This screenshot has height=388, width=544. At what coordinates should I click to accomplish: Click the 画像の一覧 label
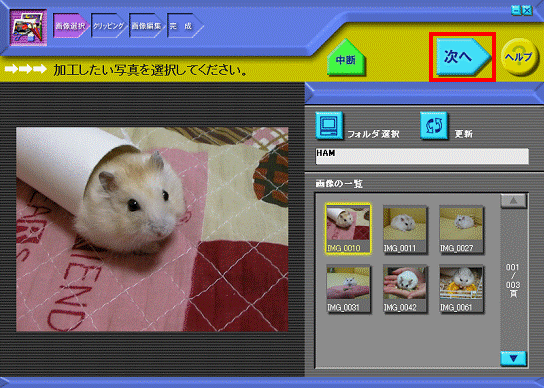pos(339,184)
